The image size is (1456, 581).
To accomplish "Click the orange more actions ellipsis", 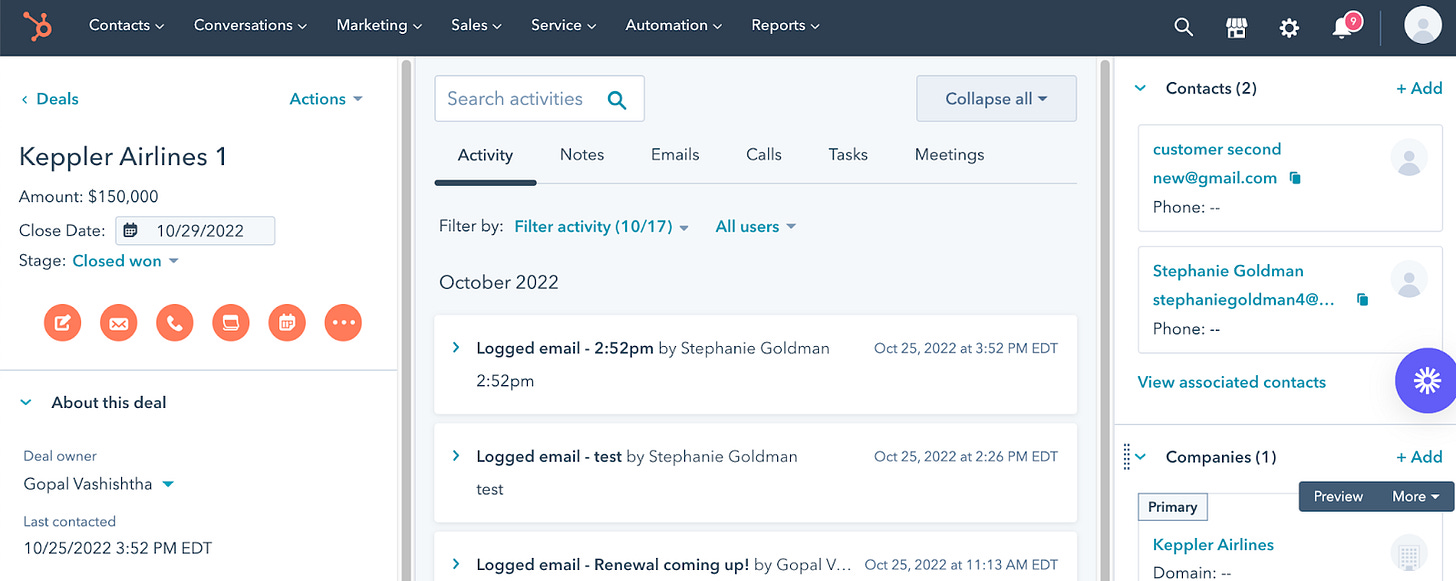I will tap(343, 323).
